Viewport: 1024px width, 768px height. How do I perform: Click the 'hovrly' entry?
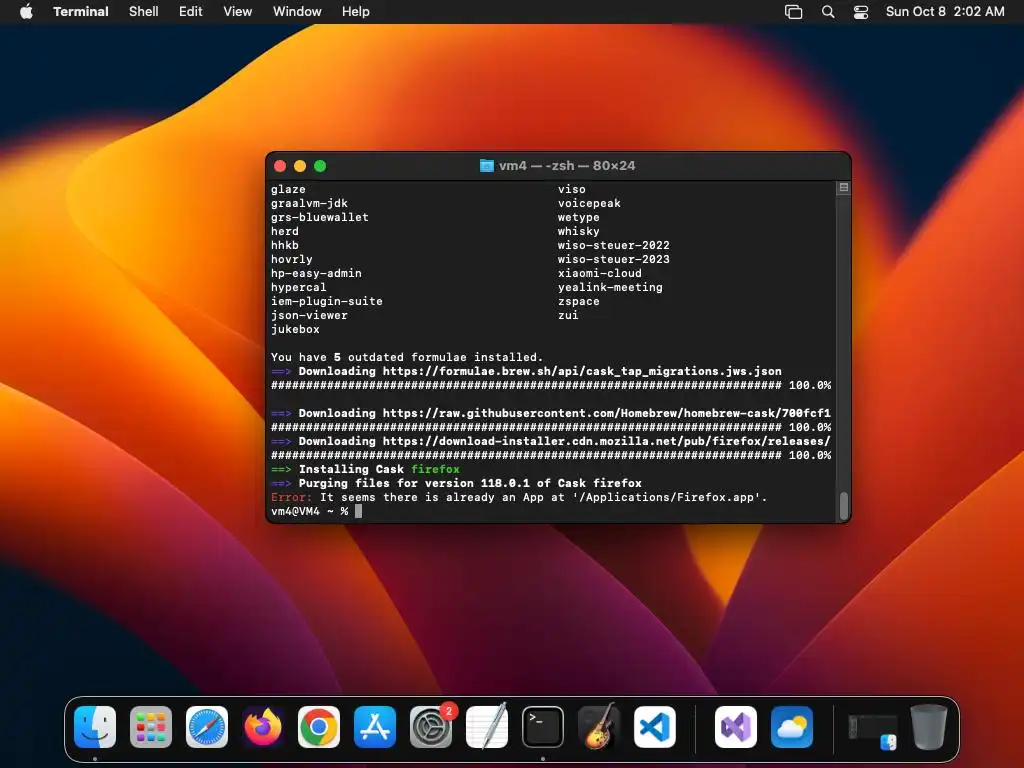[x=292, y=260]
